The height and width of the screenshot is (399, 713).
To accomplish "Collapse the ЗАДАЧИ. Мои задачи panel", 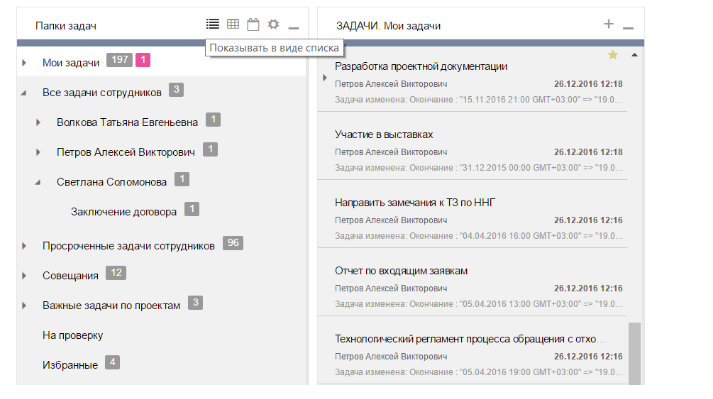I will pos(628,28).
